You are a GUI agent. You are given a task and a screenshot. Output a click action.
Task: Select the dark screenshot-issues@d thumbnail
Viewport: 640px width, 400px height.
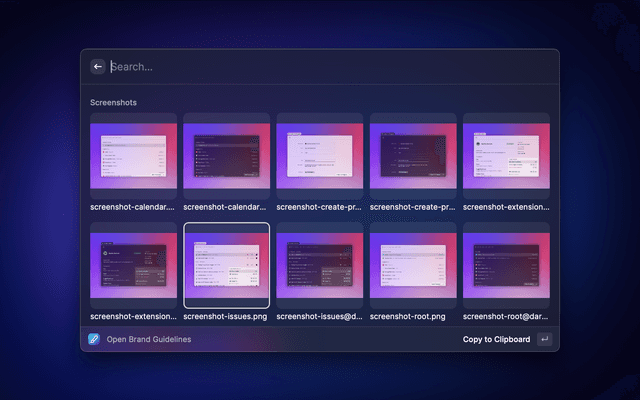tap(320, 266)
